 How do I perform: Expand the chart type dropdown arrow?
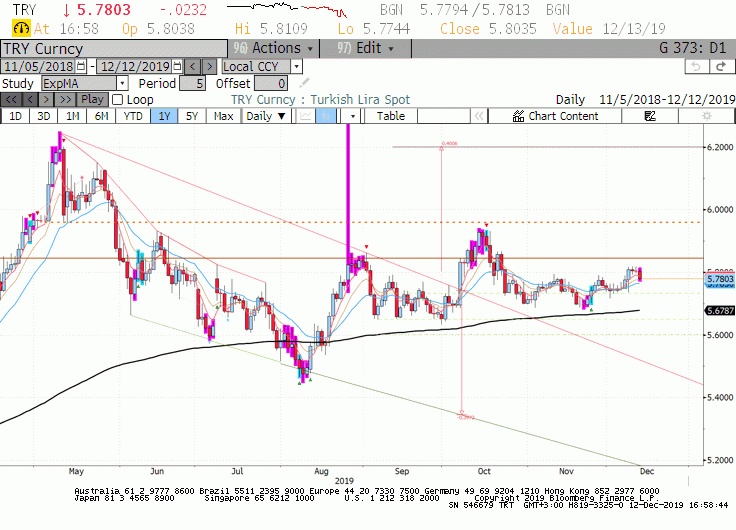(x=352, y=116)
